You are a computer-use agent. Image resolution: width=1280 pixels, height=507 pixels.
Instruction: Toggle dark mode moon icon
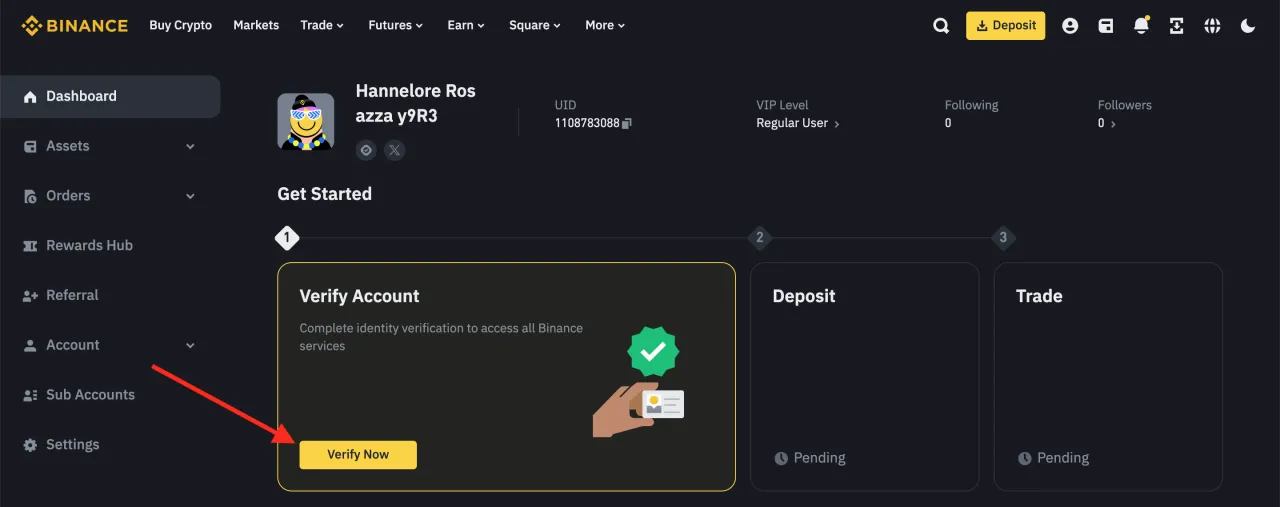tap(1248, 26)
